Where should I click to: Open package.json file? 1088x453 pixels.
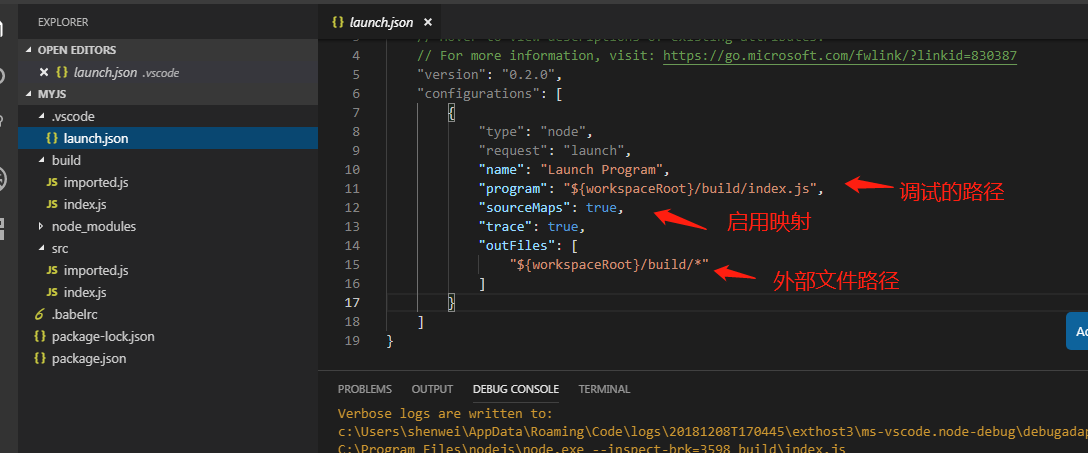pos(168,359)
